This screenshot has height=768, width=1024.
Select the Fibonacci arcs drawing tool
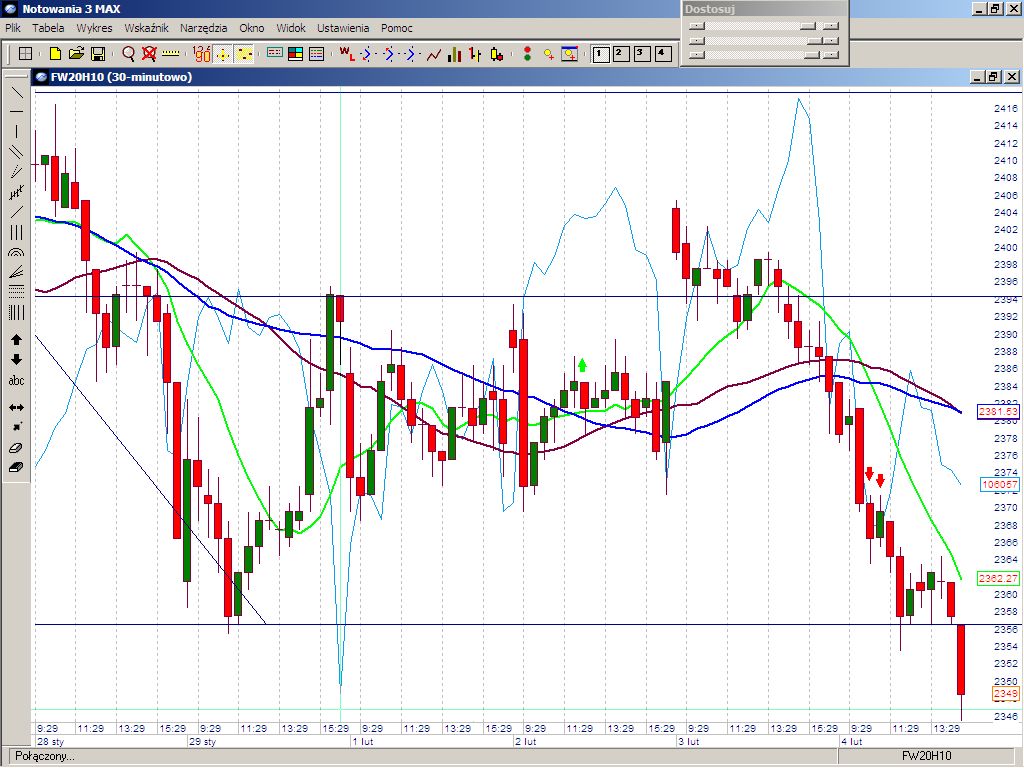(x=16, y=253)
